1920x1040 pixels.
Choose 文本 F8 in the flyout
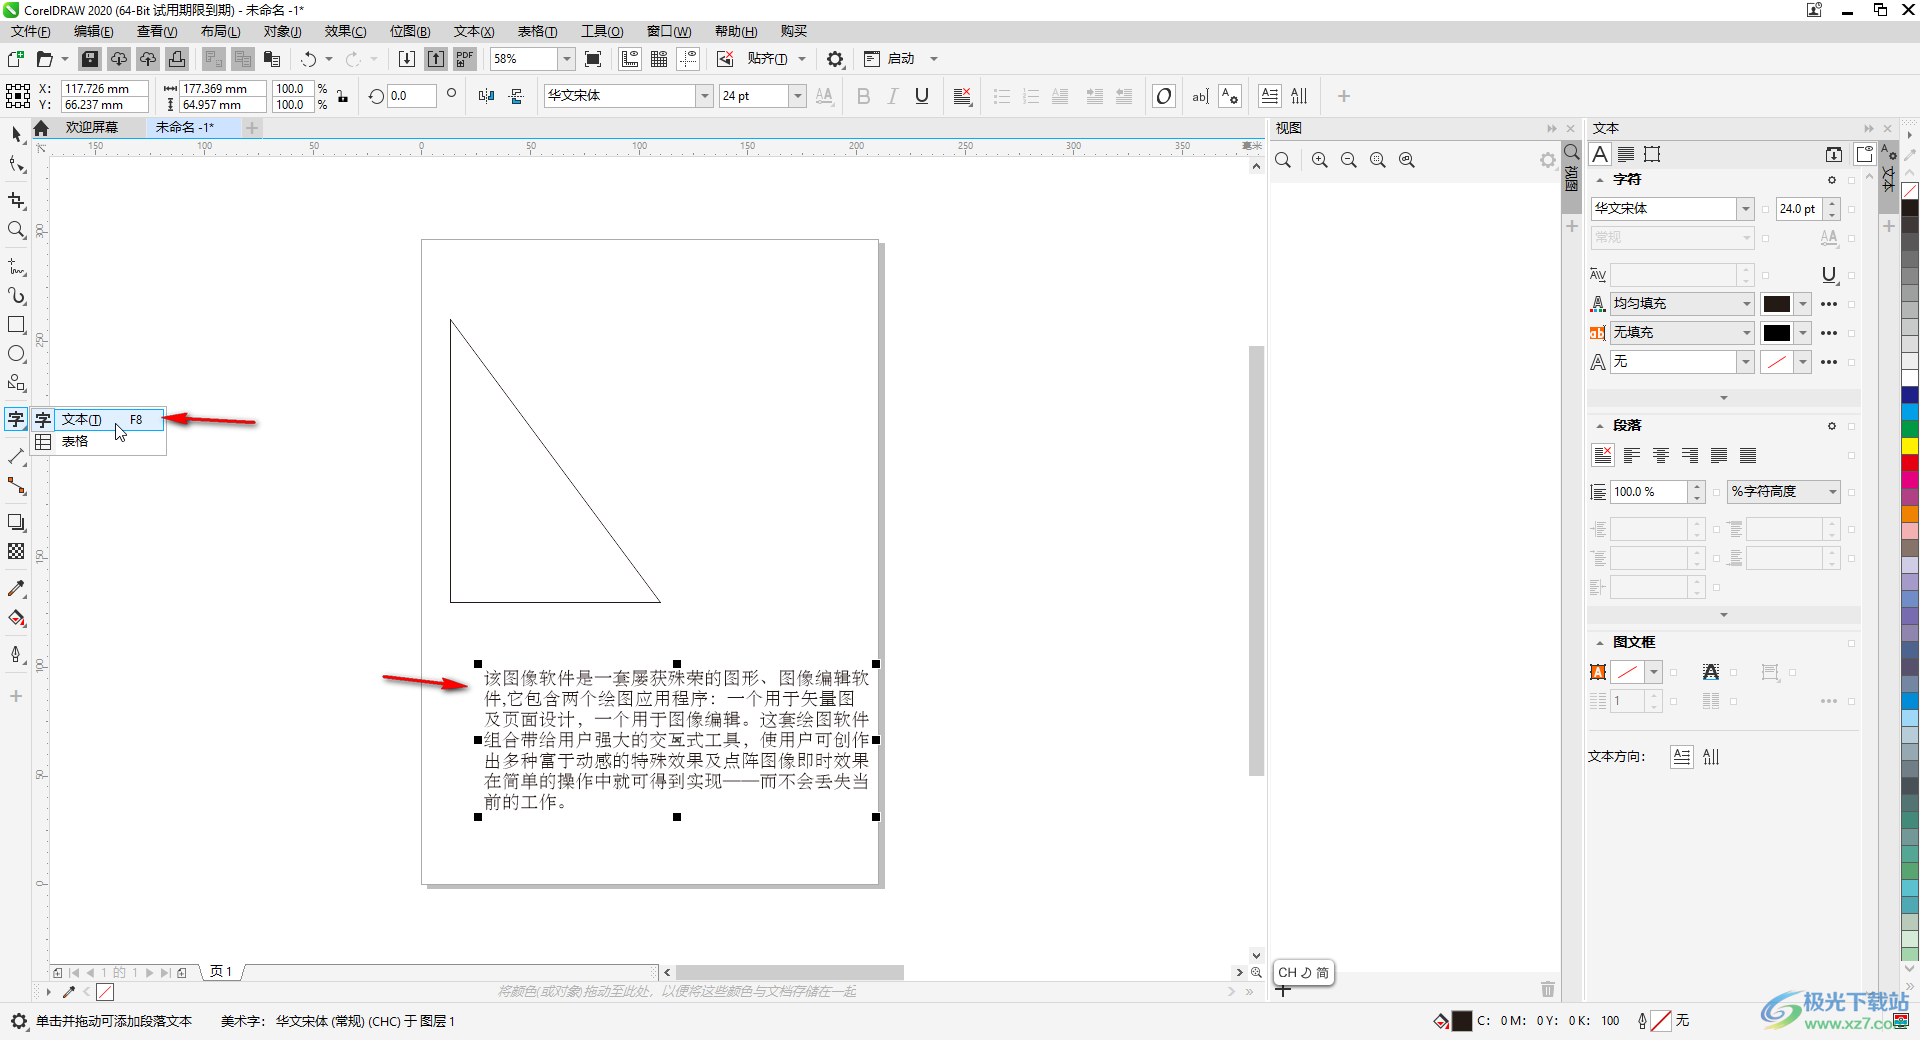98,420
